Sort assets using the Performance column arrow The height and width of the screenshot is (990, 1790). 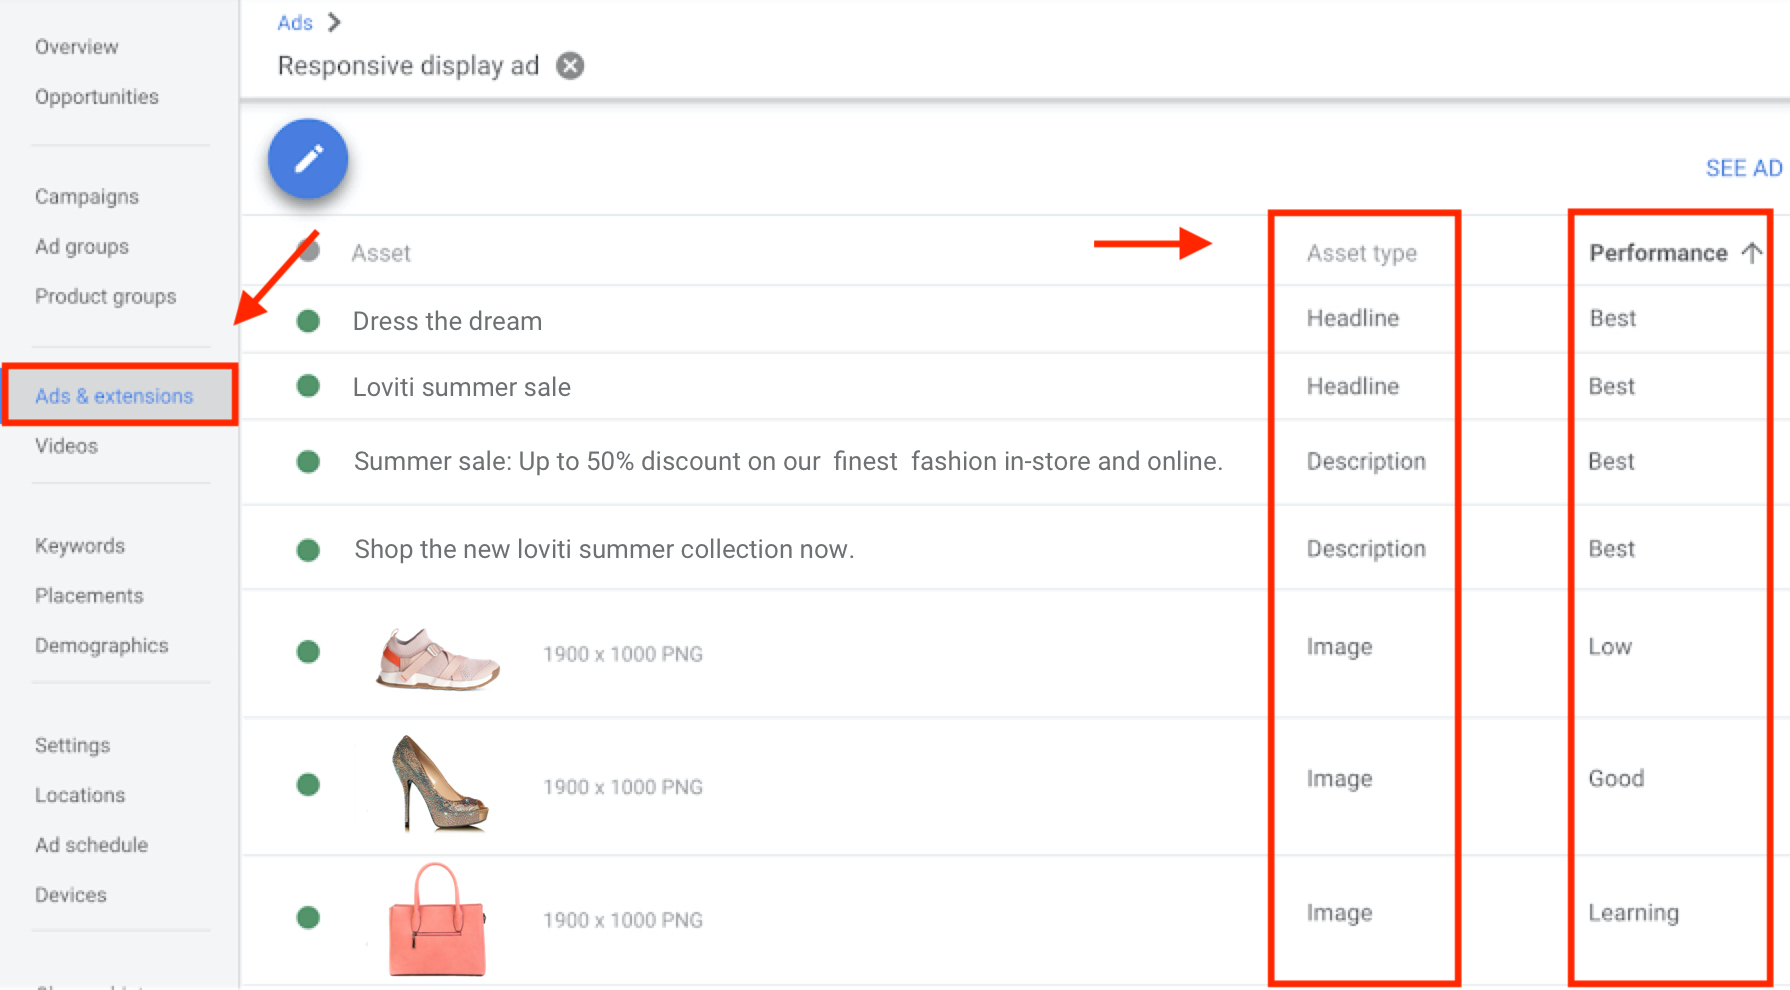click(1752, 253)
